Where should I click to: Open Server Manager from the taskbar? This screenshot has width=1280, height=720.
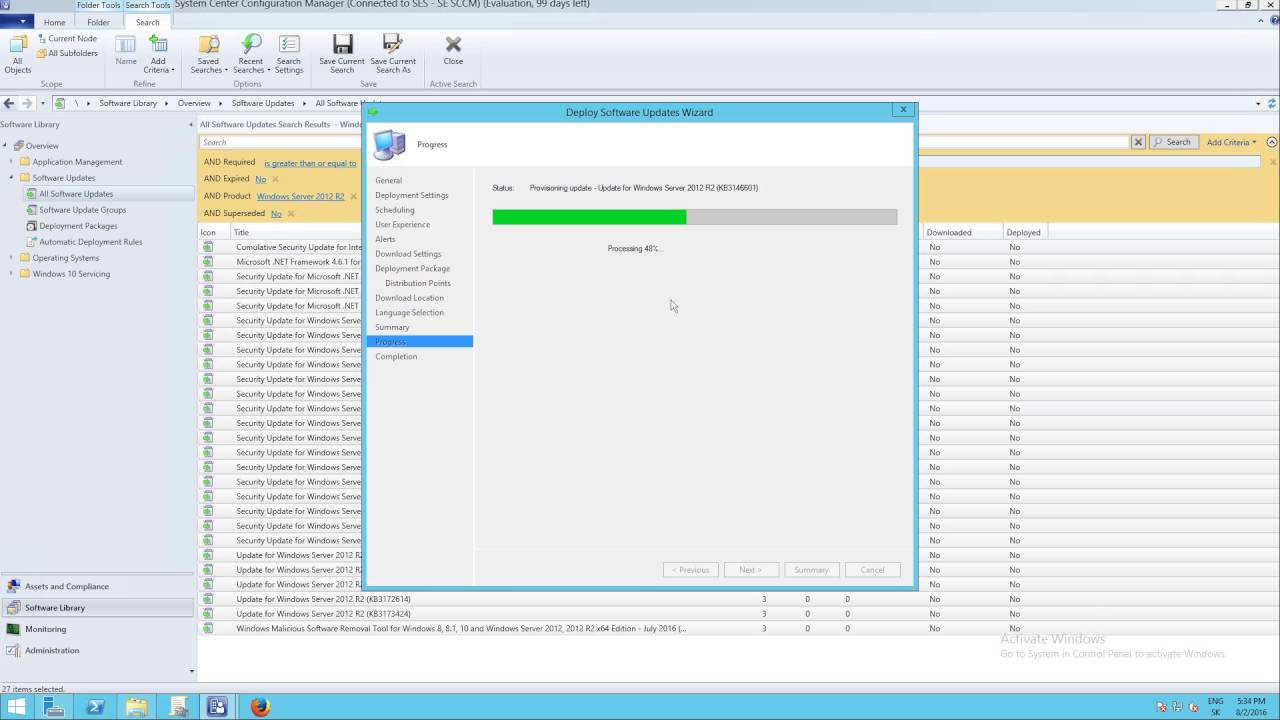tap(54, 707)
